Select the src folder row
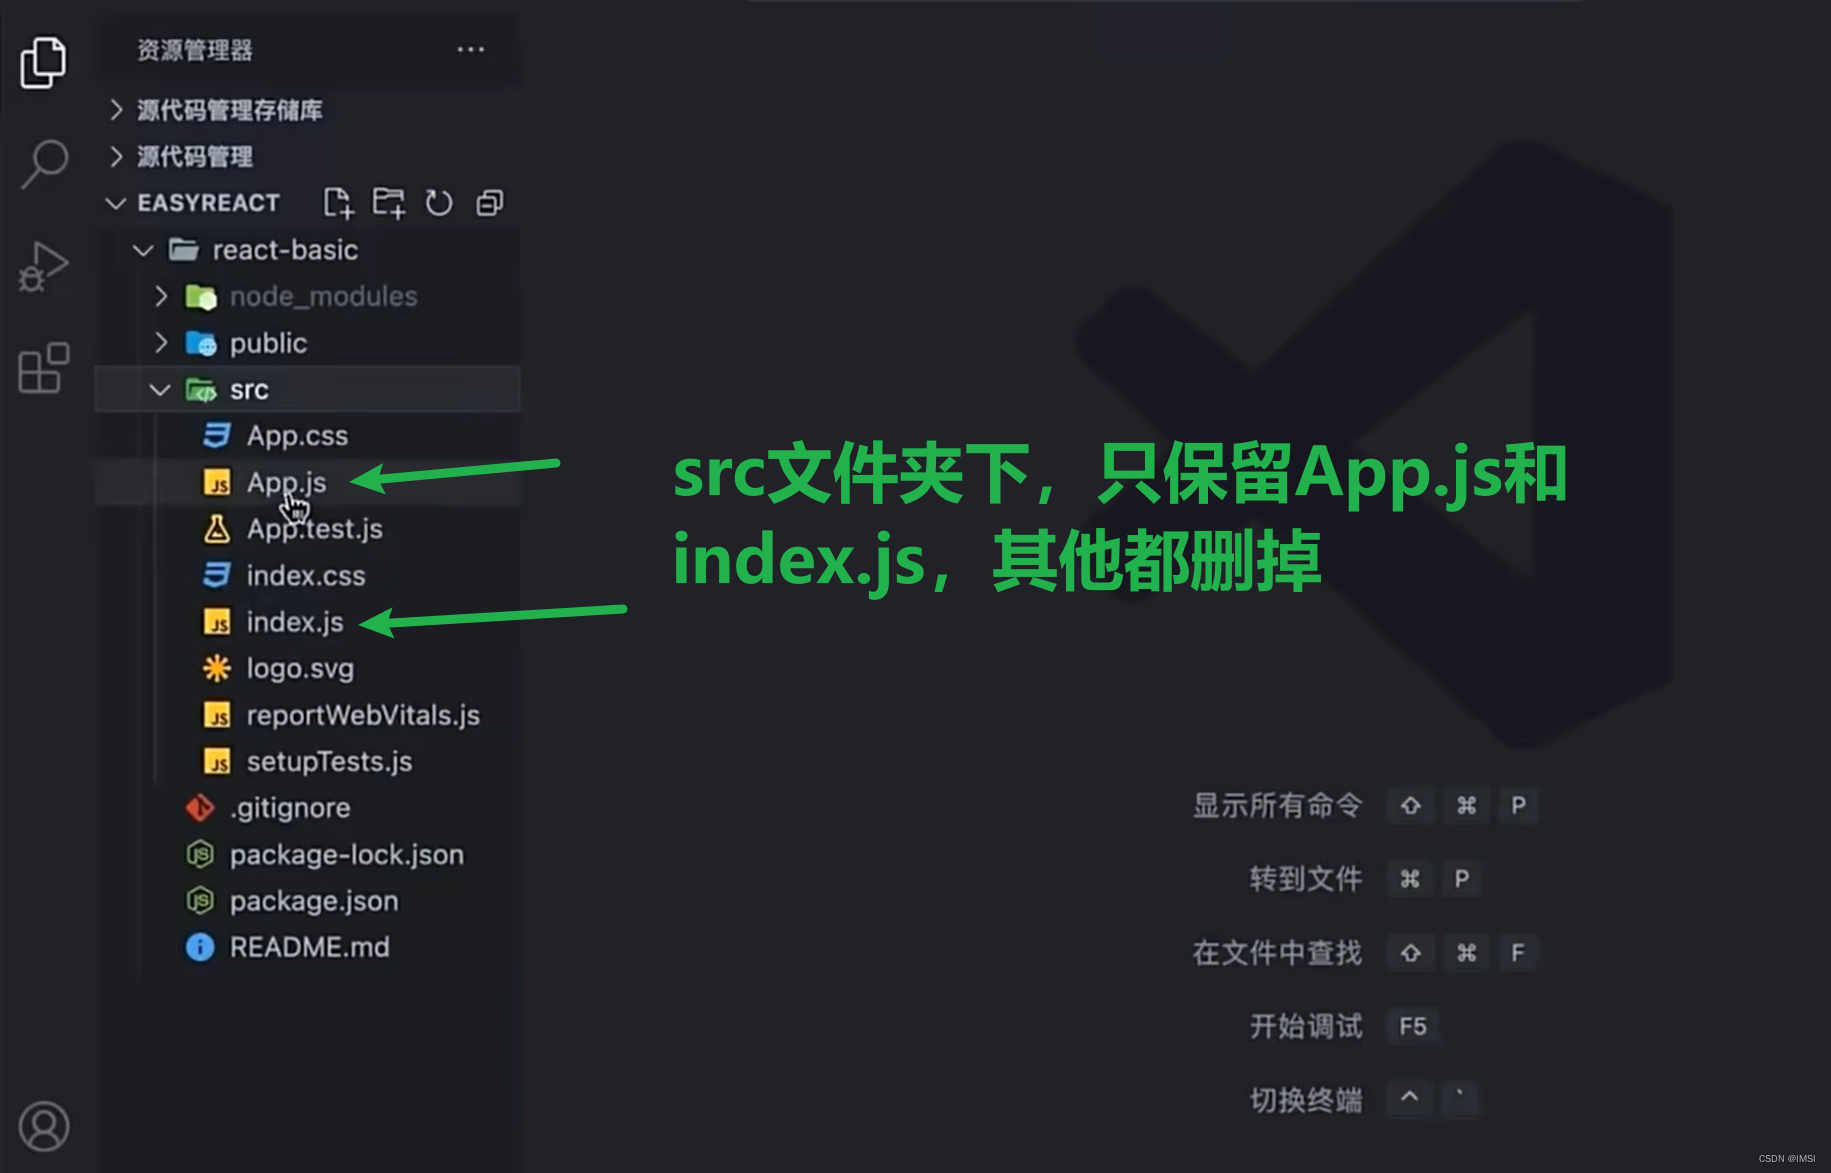 point(308,389)
